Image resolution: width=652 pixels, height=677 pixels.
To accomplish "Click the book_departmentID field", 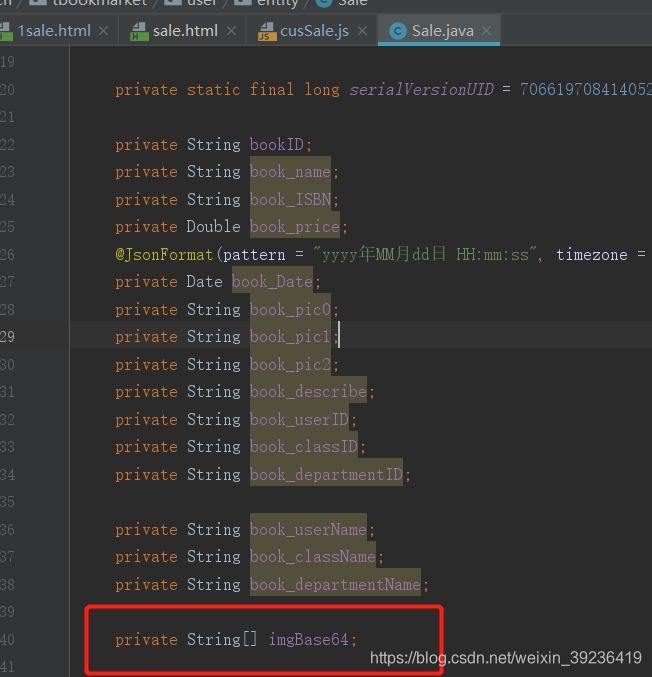I will (x=326, y=475).
